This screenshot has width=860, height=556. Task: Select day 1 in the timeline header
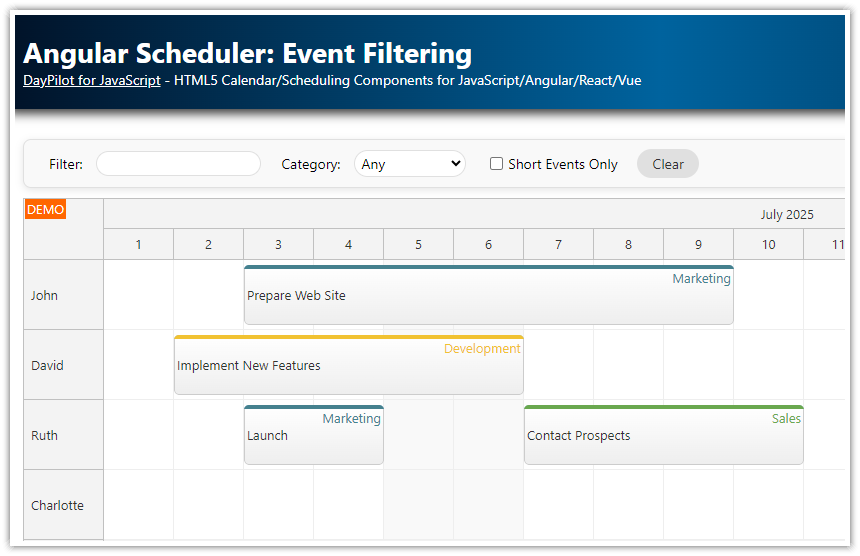pyautogui.click(x=138, y=245)
